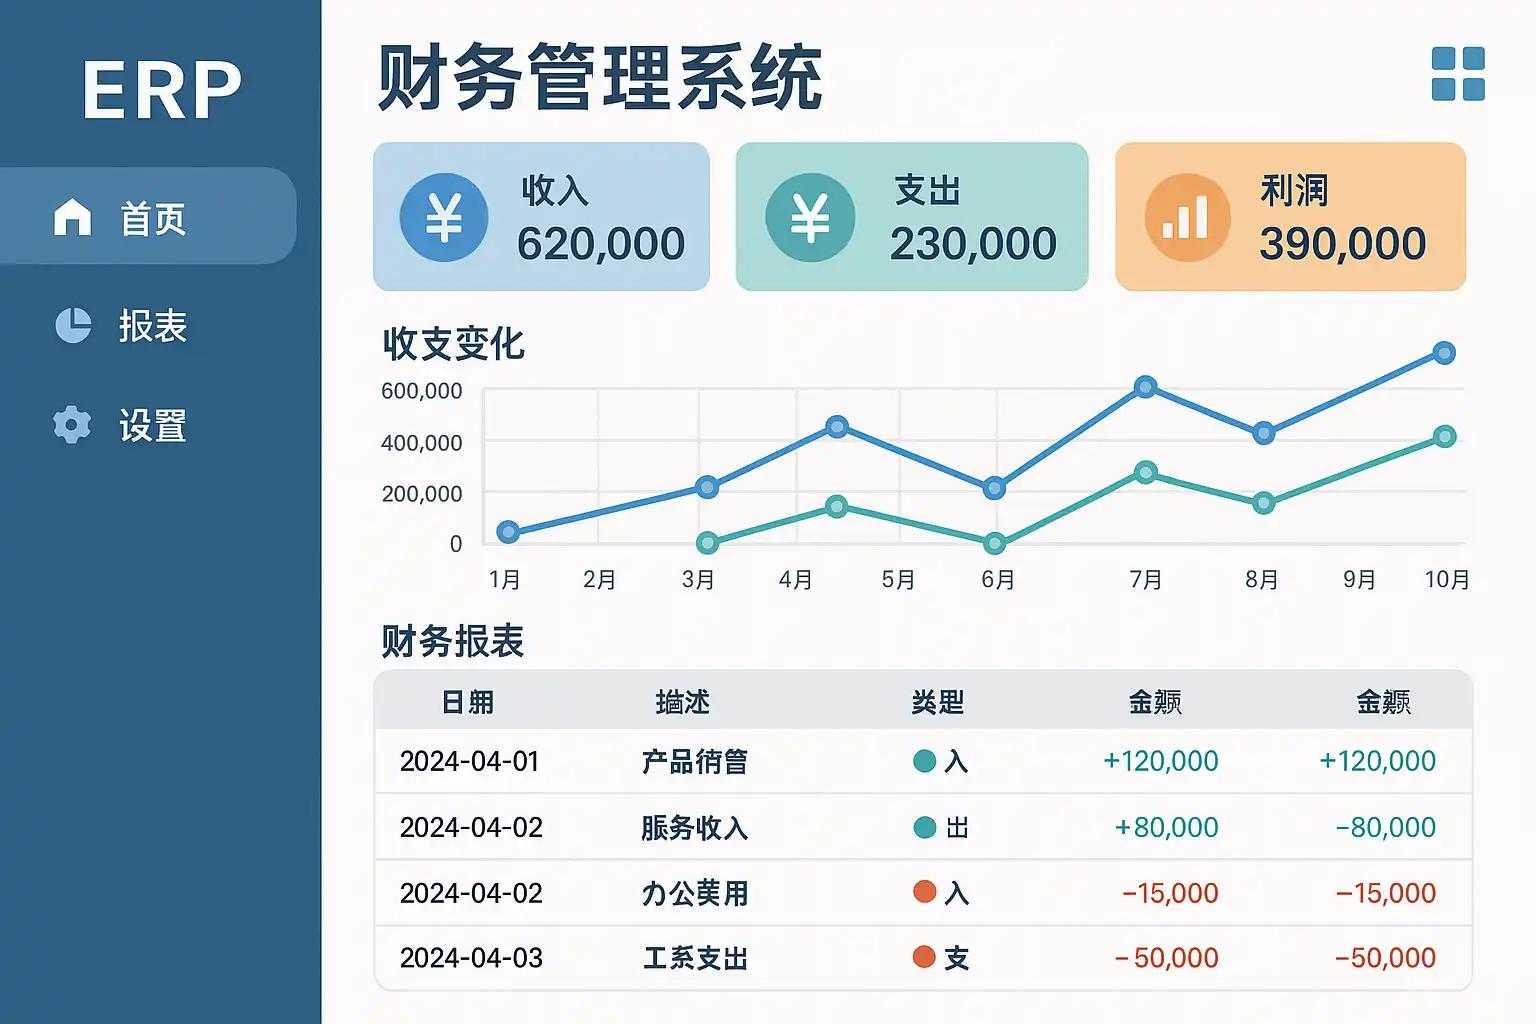Select the green expense data point at 8月
Screen dimensions: 1536x1024
click(1264, 503)
